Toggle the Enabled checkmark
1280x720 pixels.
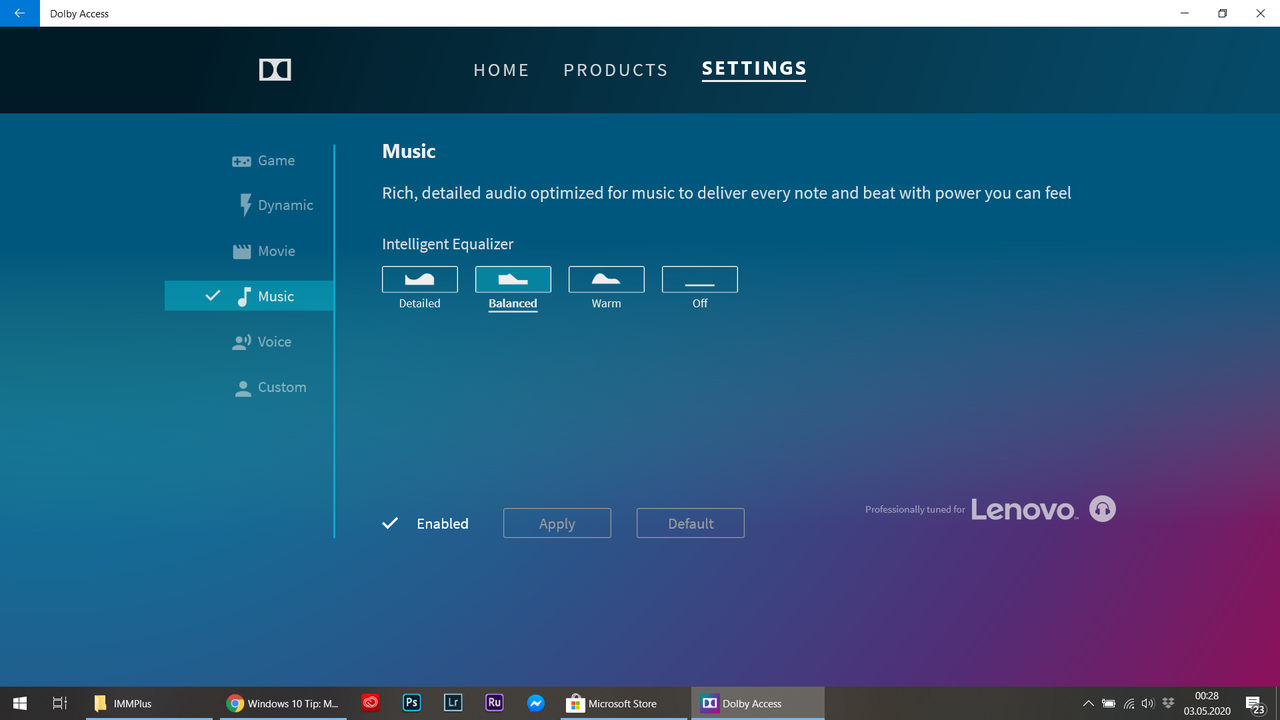[x=391, y=523]
